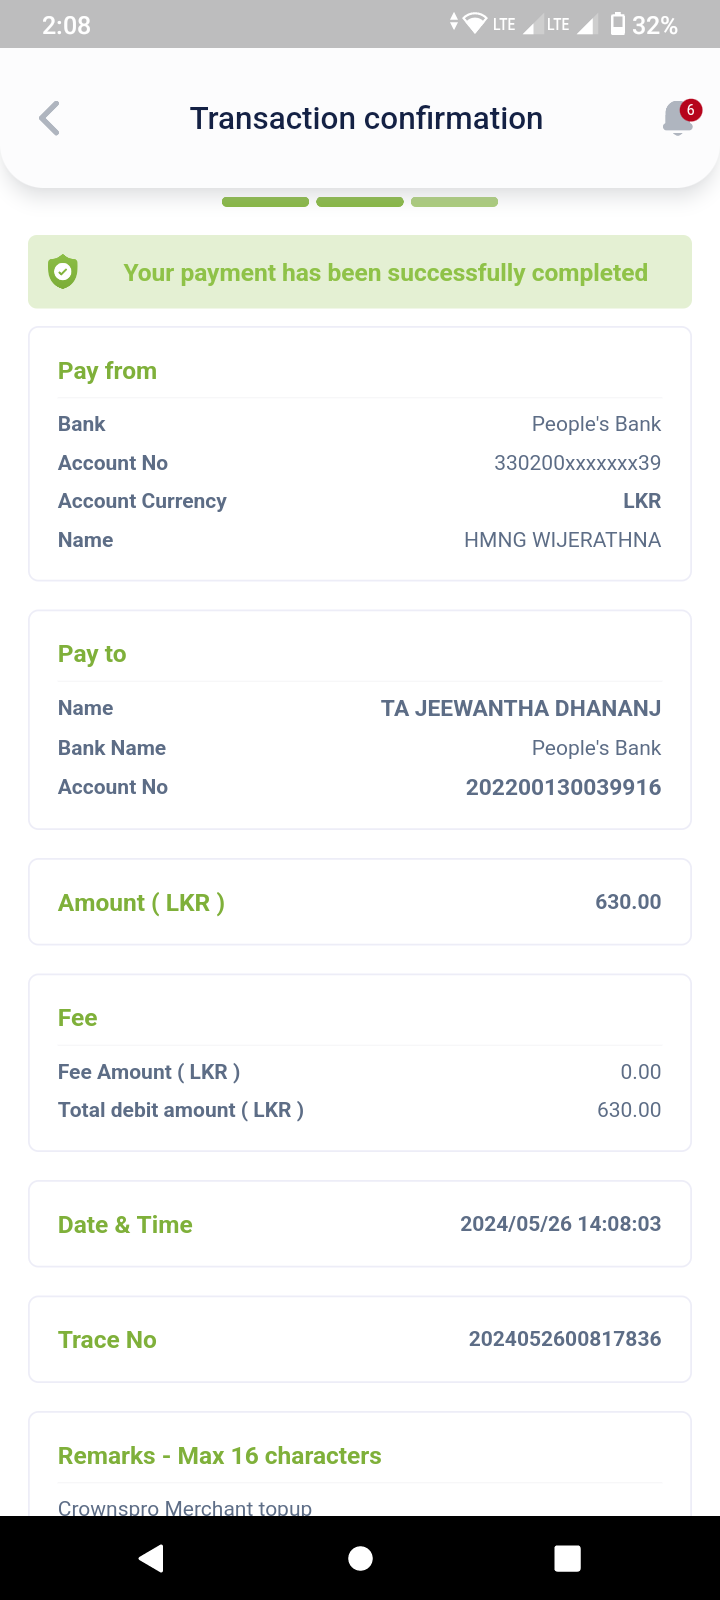Tap the battery icon in status bar
The width and height of the screenshot is (720, 1600).
point(618,24)
